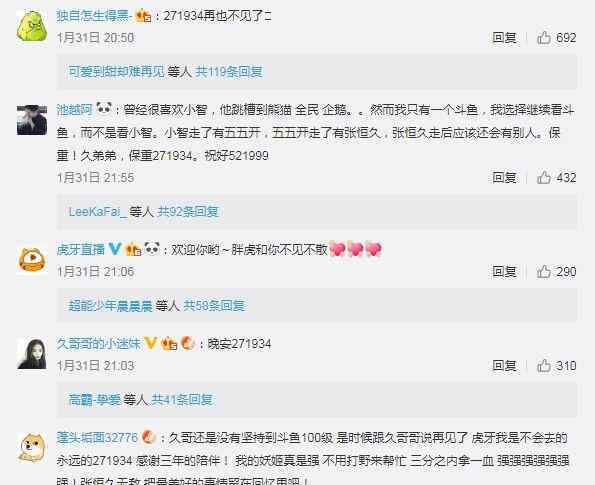Open the 久哥哥的小迷妹 girl avatar
The image size is (595, 485).
32,354
